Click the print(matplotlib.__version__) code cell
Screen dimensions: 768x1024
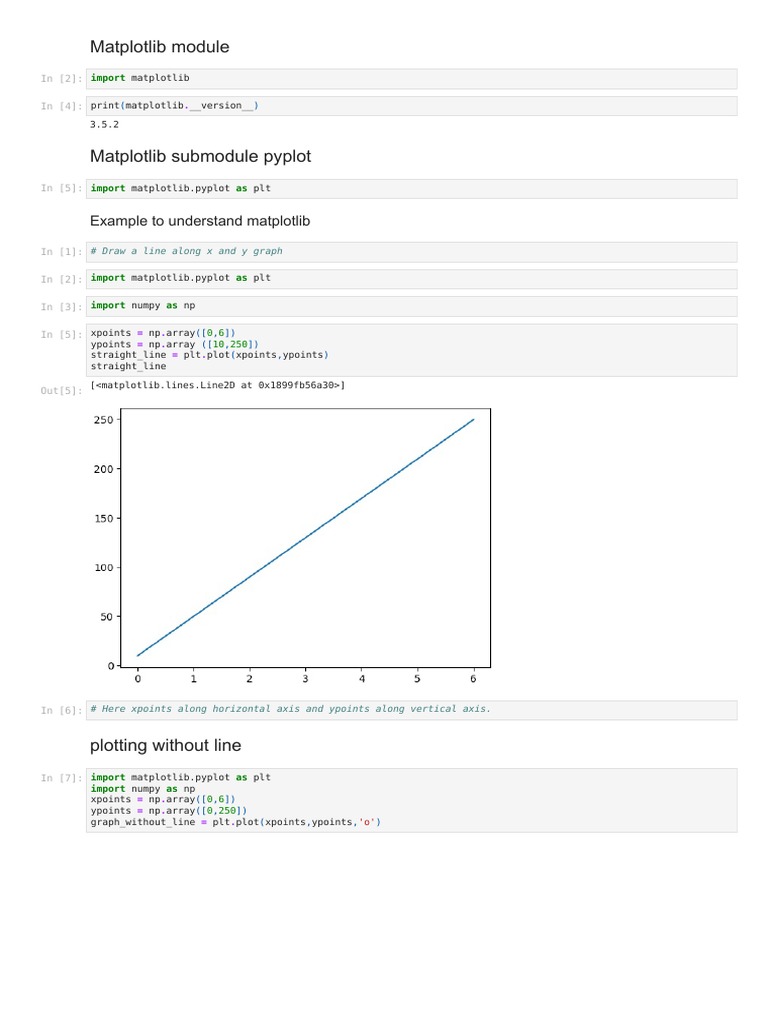(410, 106)
